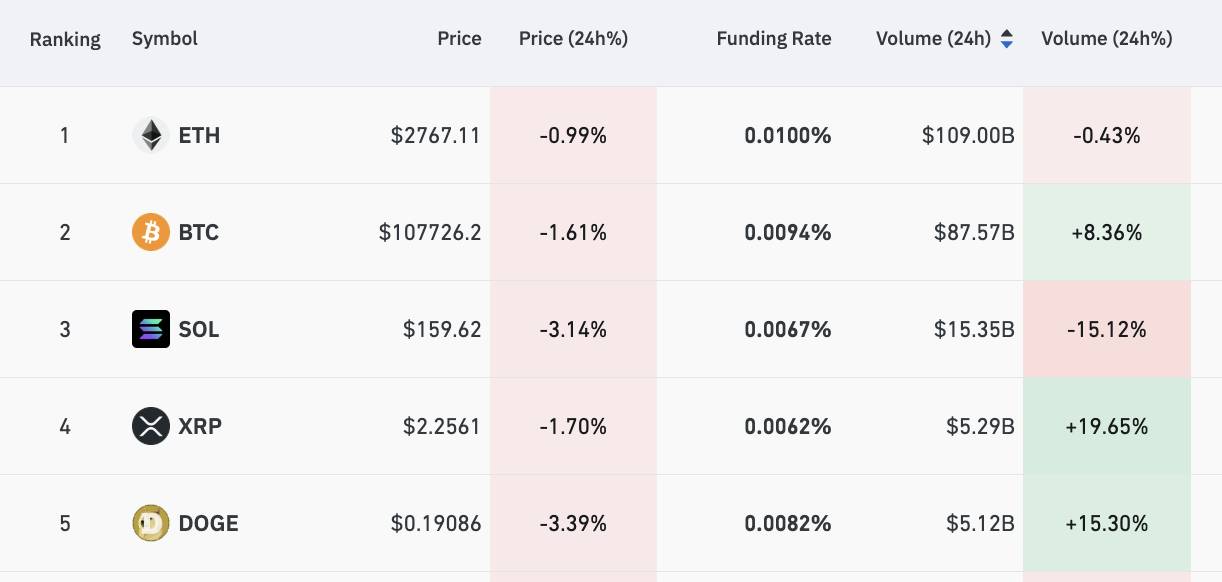The height and width of the screenshot is (582, 1222).
Task: Select the Price (24h%) column header
Action: (x=573, y=39)
